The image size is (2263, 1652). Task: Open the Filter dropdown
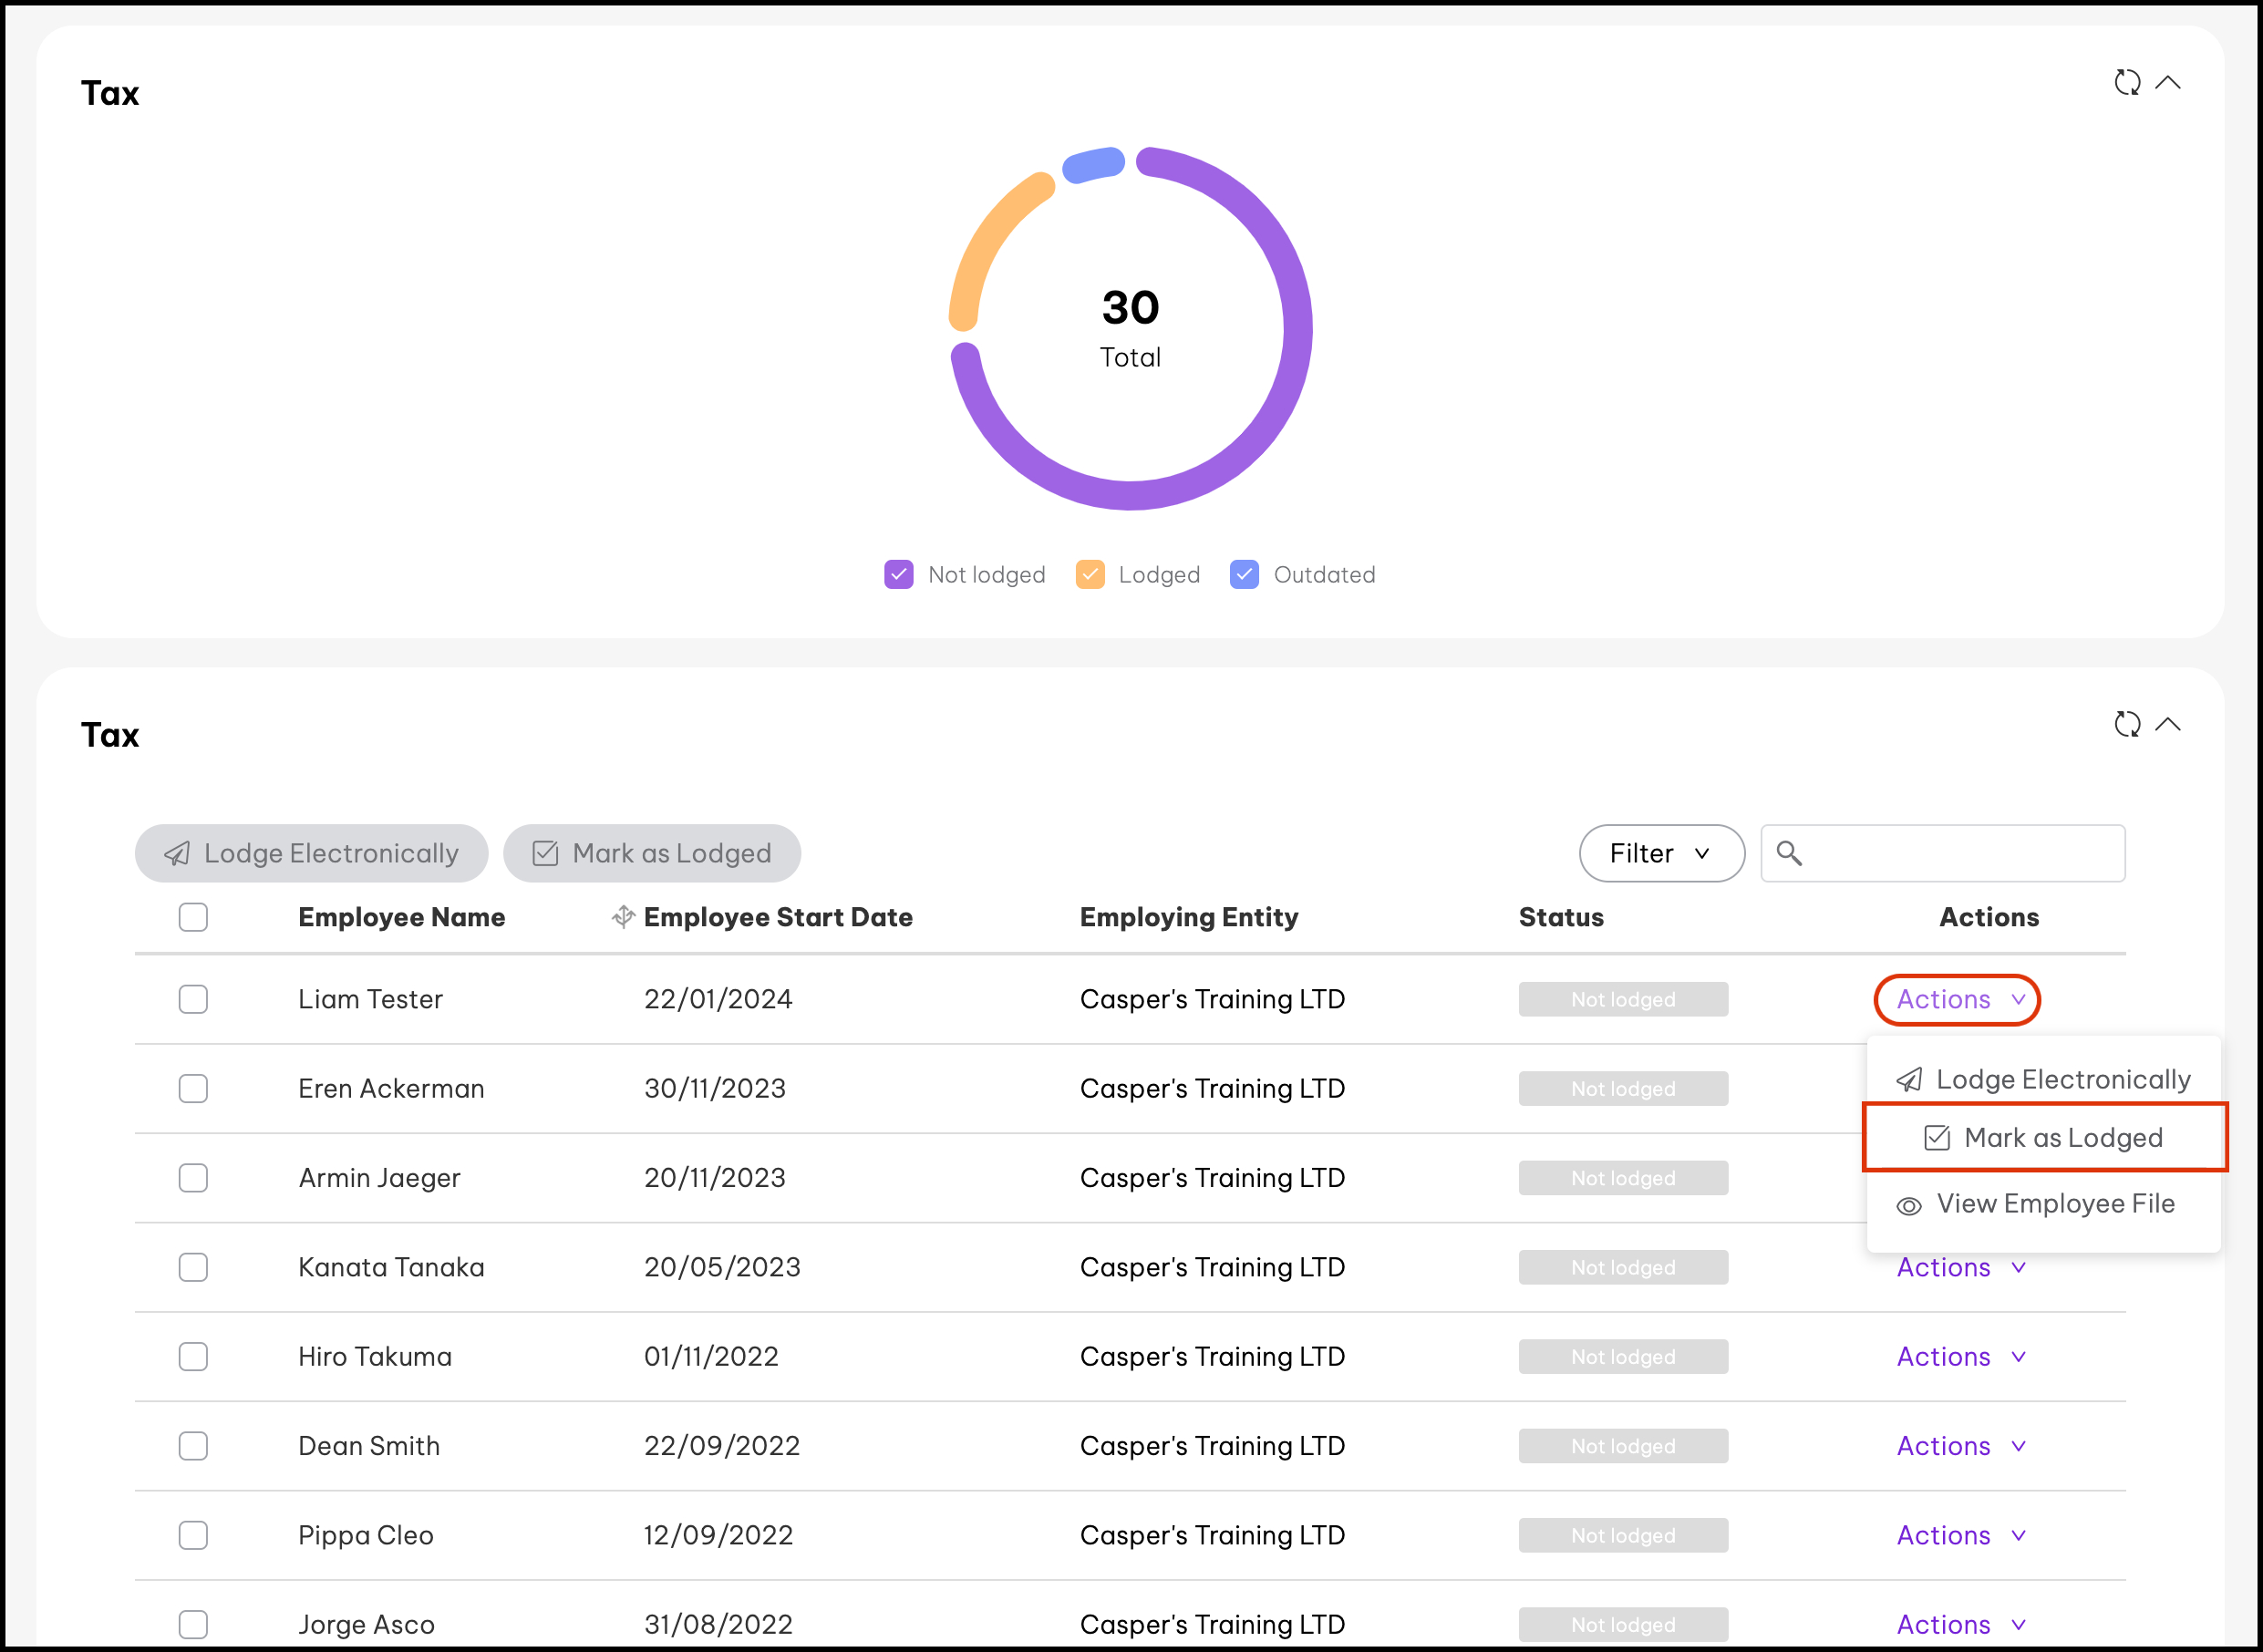click(1661, 853)
